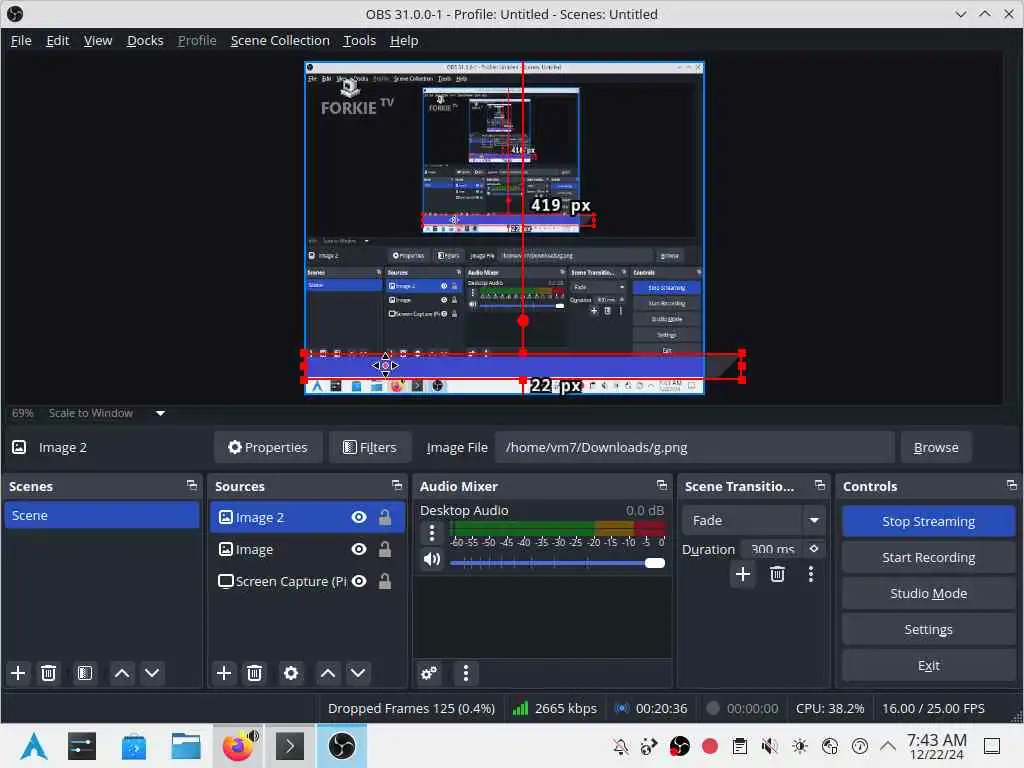Open the Scene Collection menu
The image size is (1024, 768).
click(x=280, y=40)
